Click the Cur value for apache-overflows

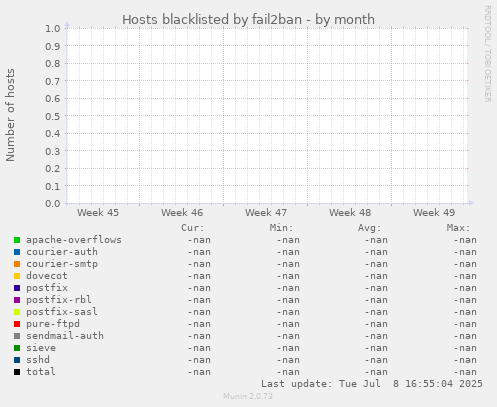[x=199, y=240]
